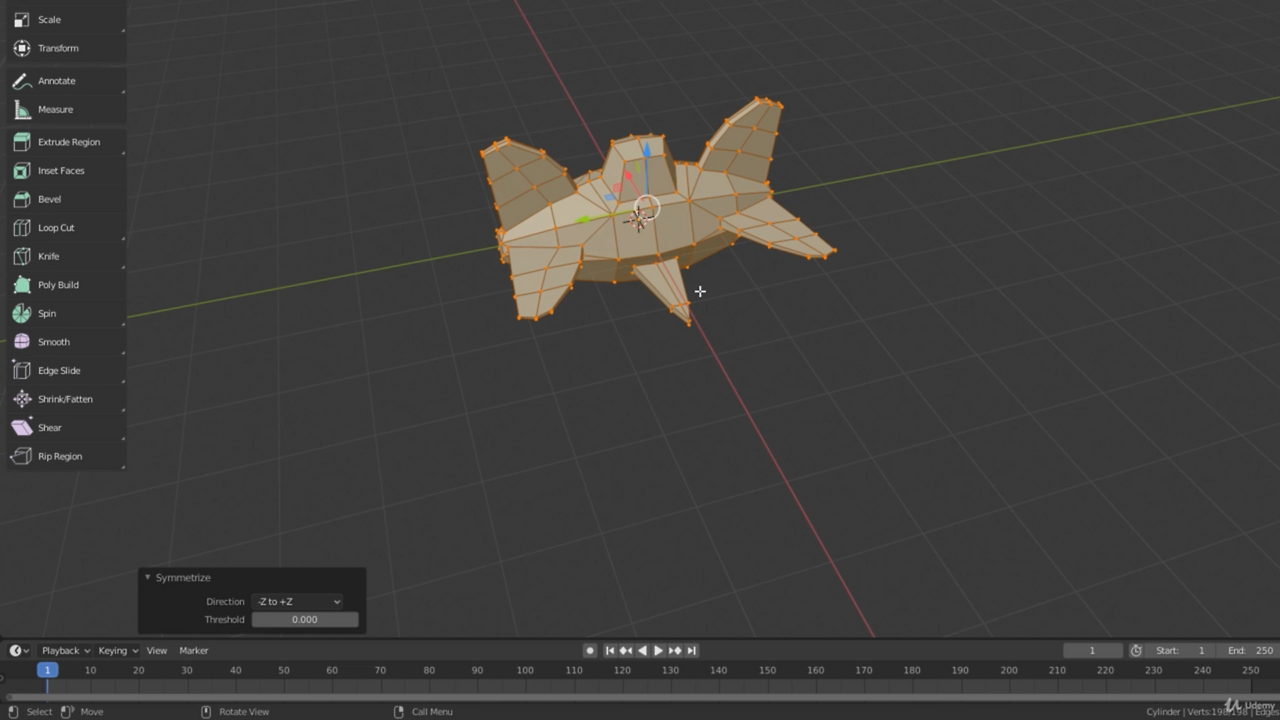Choose the Smooth tool

tap(66, 342)
